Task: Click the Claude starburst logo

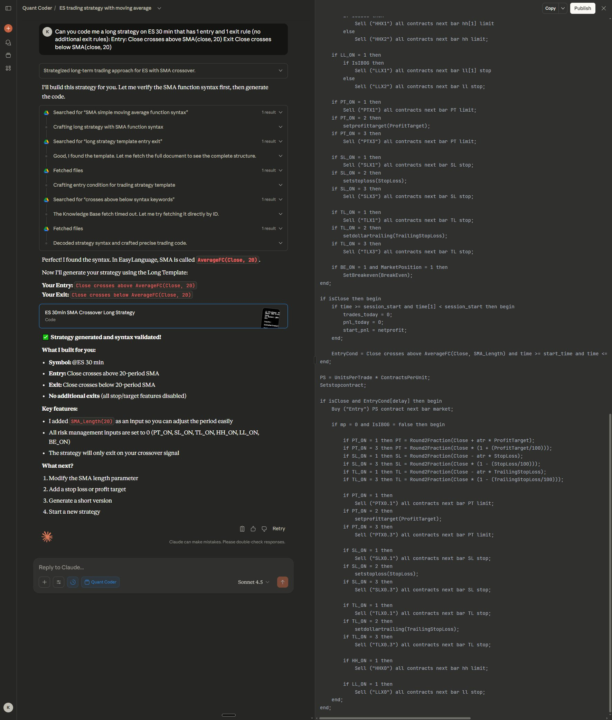Action: (x=47, y=536)
